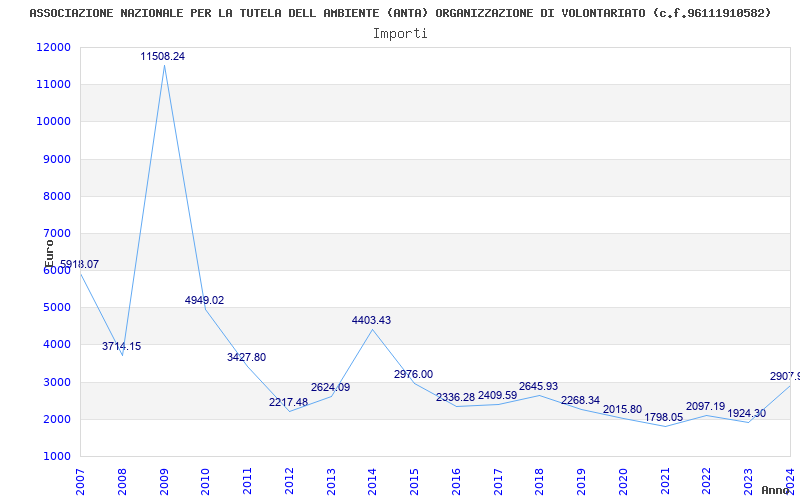Click the 2014 x-axis year label
The height and width of the screenshot is (500, 800).
pyautogui.click(x=372, y=481)
